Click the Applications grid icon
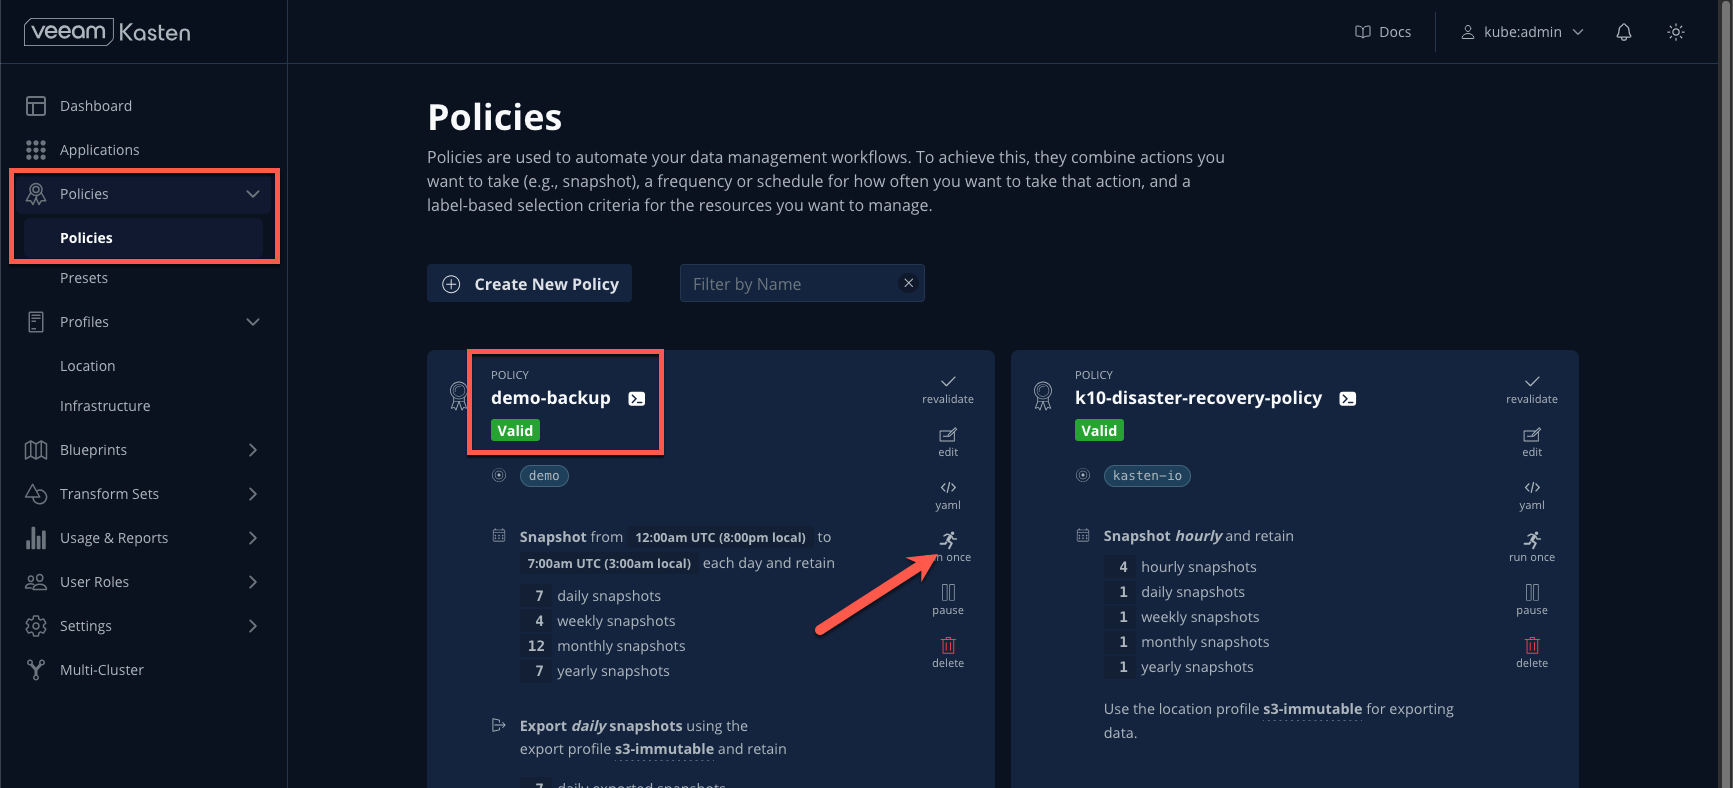Viewport: 1733px width, 788px height. click(x=36, y=150)
